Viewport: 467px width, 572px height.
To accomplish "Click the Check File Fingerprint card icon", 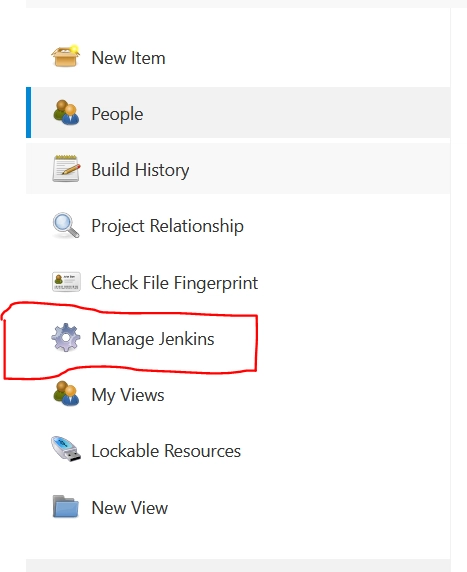I will point(66,282).
